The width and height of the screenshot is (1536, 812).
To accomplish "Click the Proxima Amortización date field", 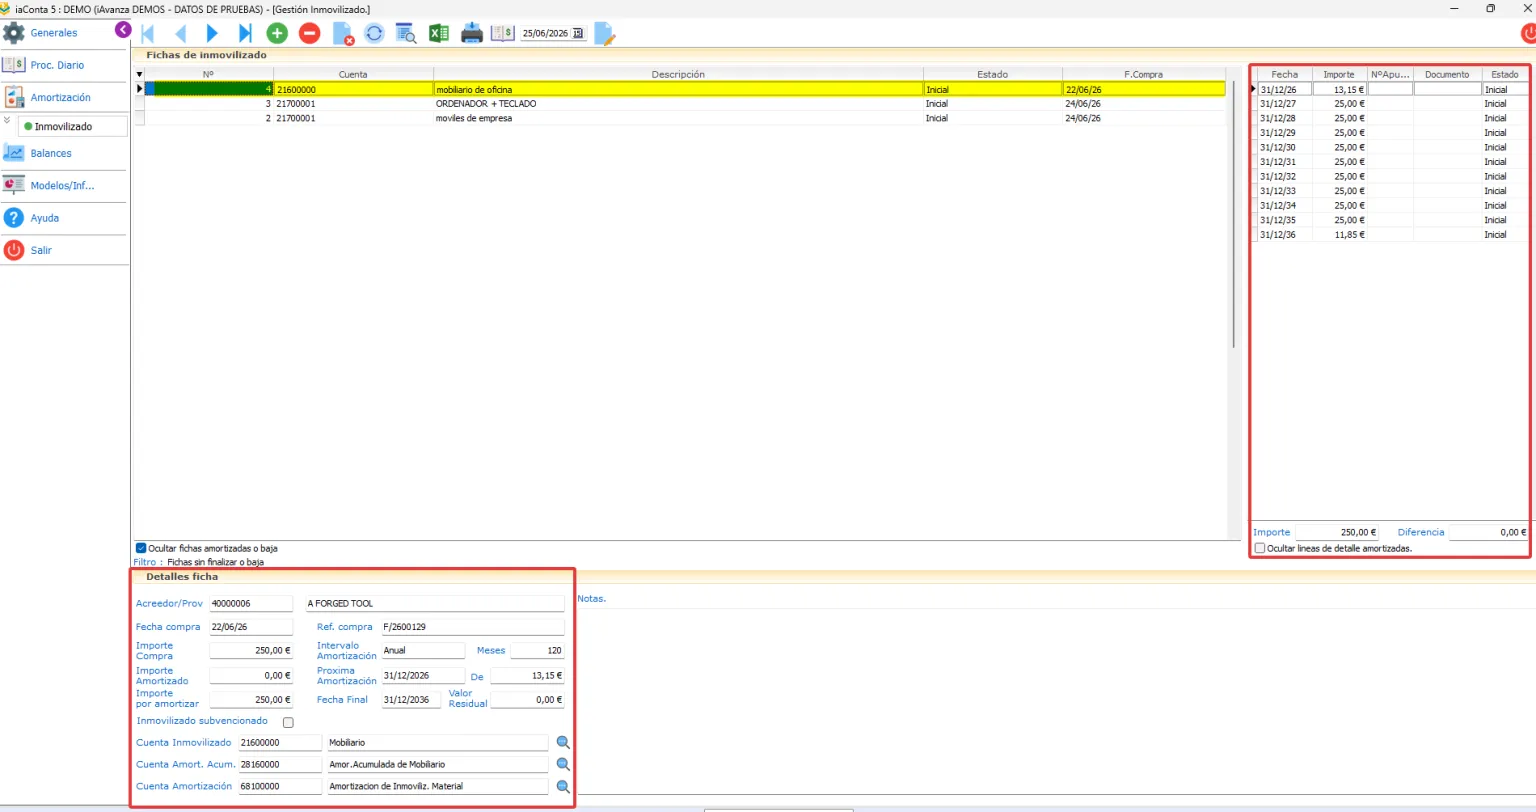I will (x=423, y=676).
